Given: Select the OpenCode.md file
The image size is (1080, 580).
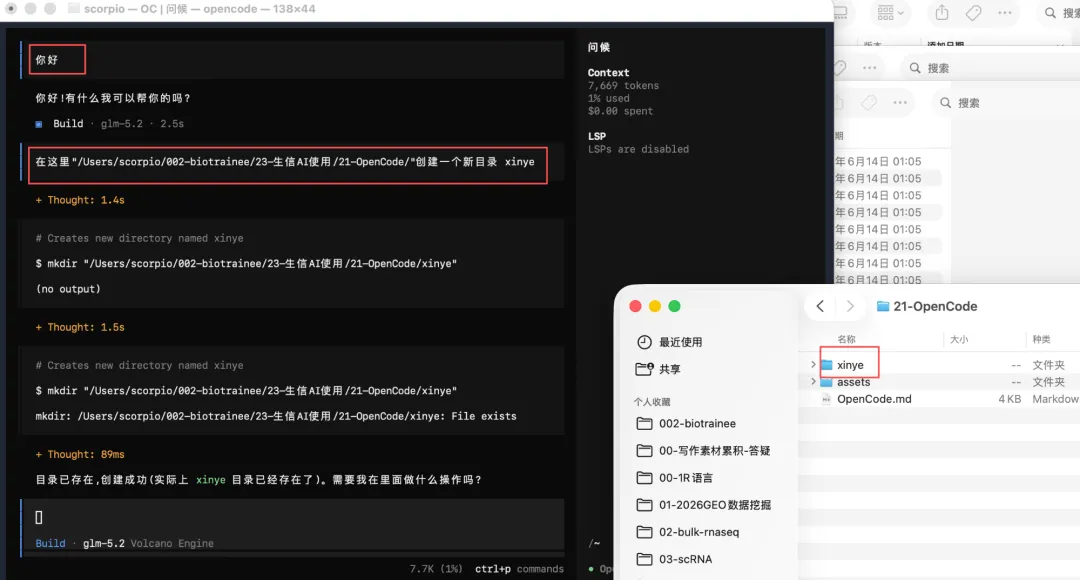Looking at the screenshot, I should (874, 399).
